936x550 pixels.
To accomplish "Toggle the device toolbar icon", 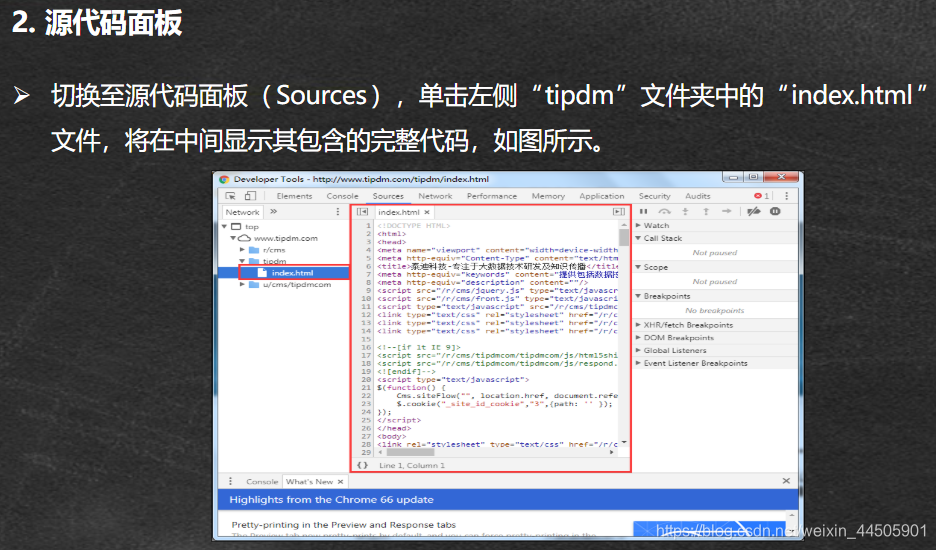I will coord(251,196).
